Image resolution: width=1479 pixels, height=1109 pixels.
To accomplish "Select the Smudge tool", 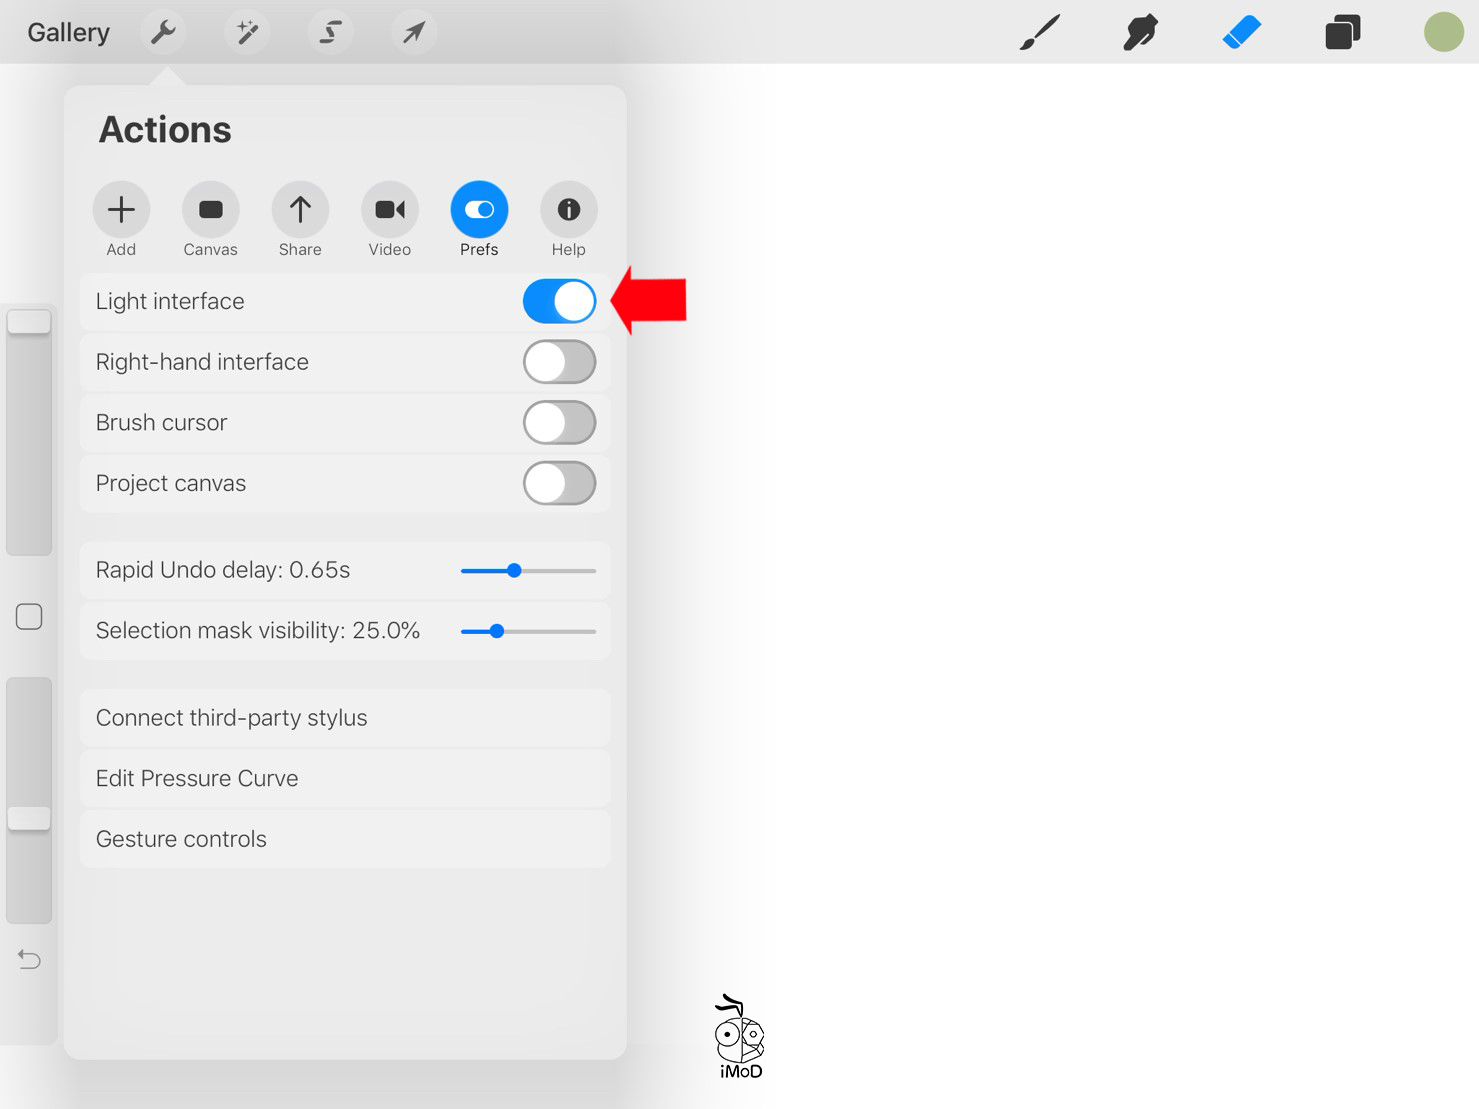I will tap(1140, 31).
